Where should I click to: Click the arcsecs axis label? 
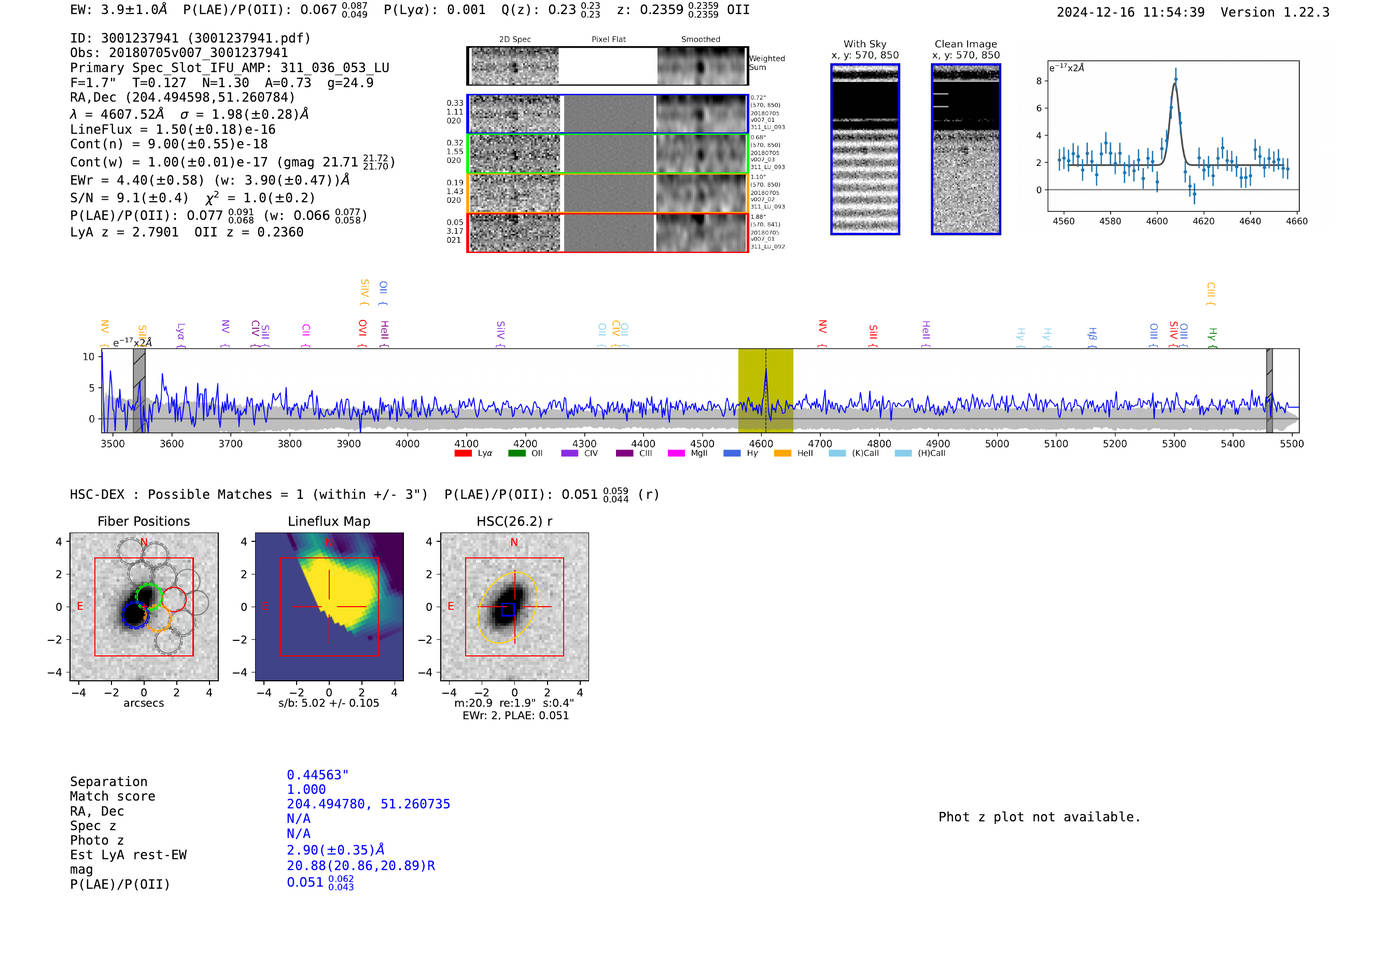[144, 703]
